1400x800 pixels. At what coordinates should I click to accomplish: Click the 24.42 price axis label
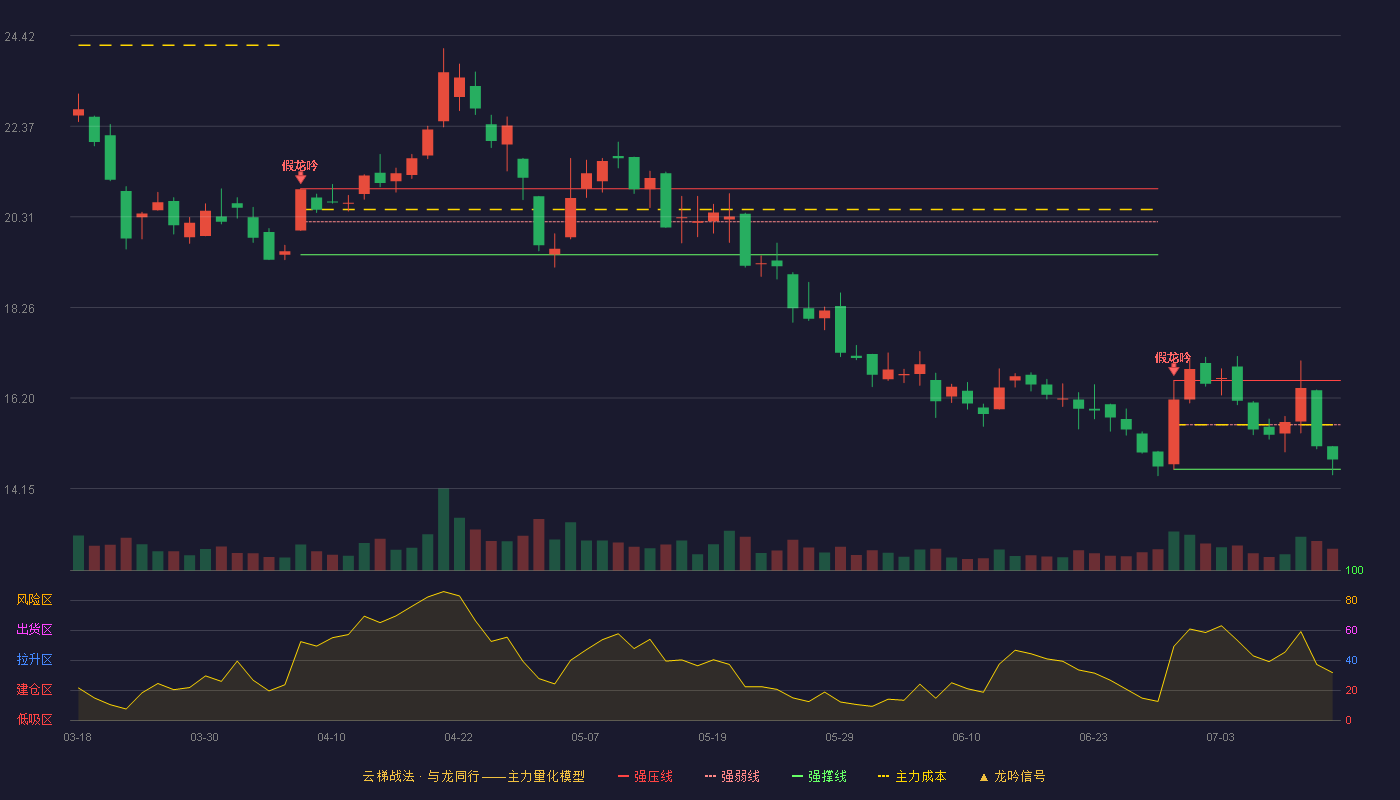[x=19, y=37]
